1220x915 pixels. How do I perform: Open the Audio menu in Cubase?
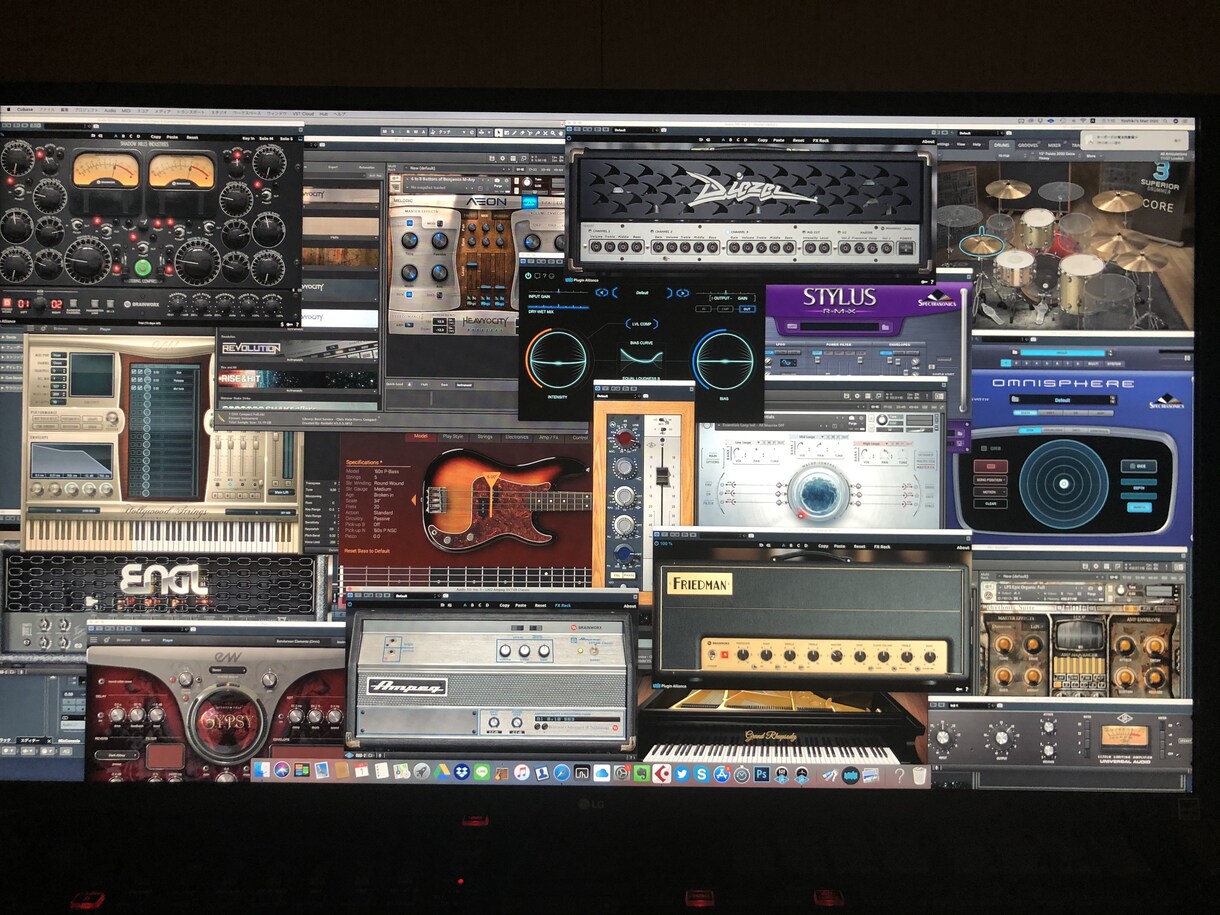[x=110, y=109]
